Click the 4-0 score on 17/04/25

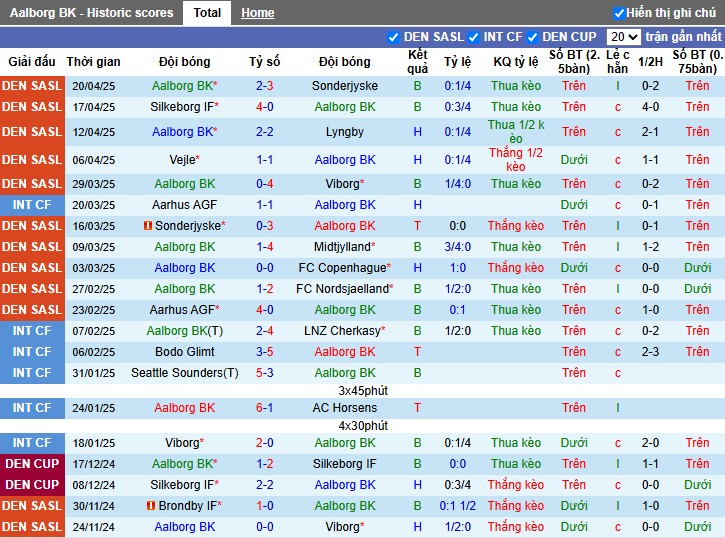pyautogui.click(x=264, y=107)
